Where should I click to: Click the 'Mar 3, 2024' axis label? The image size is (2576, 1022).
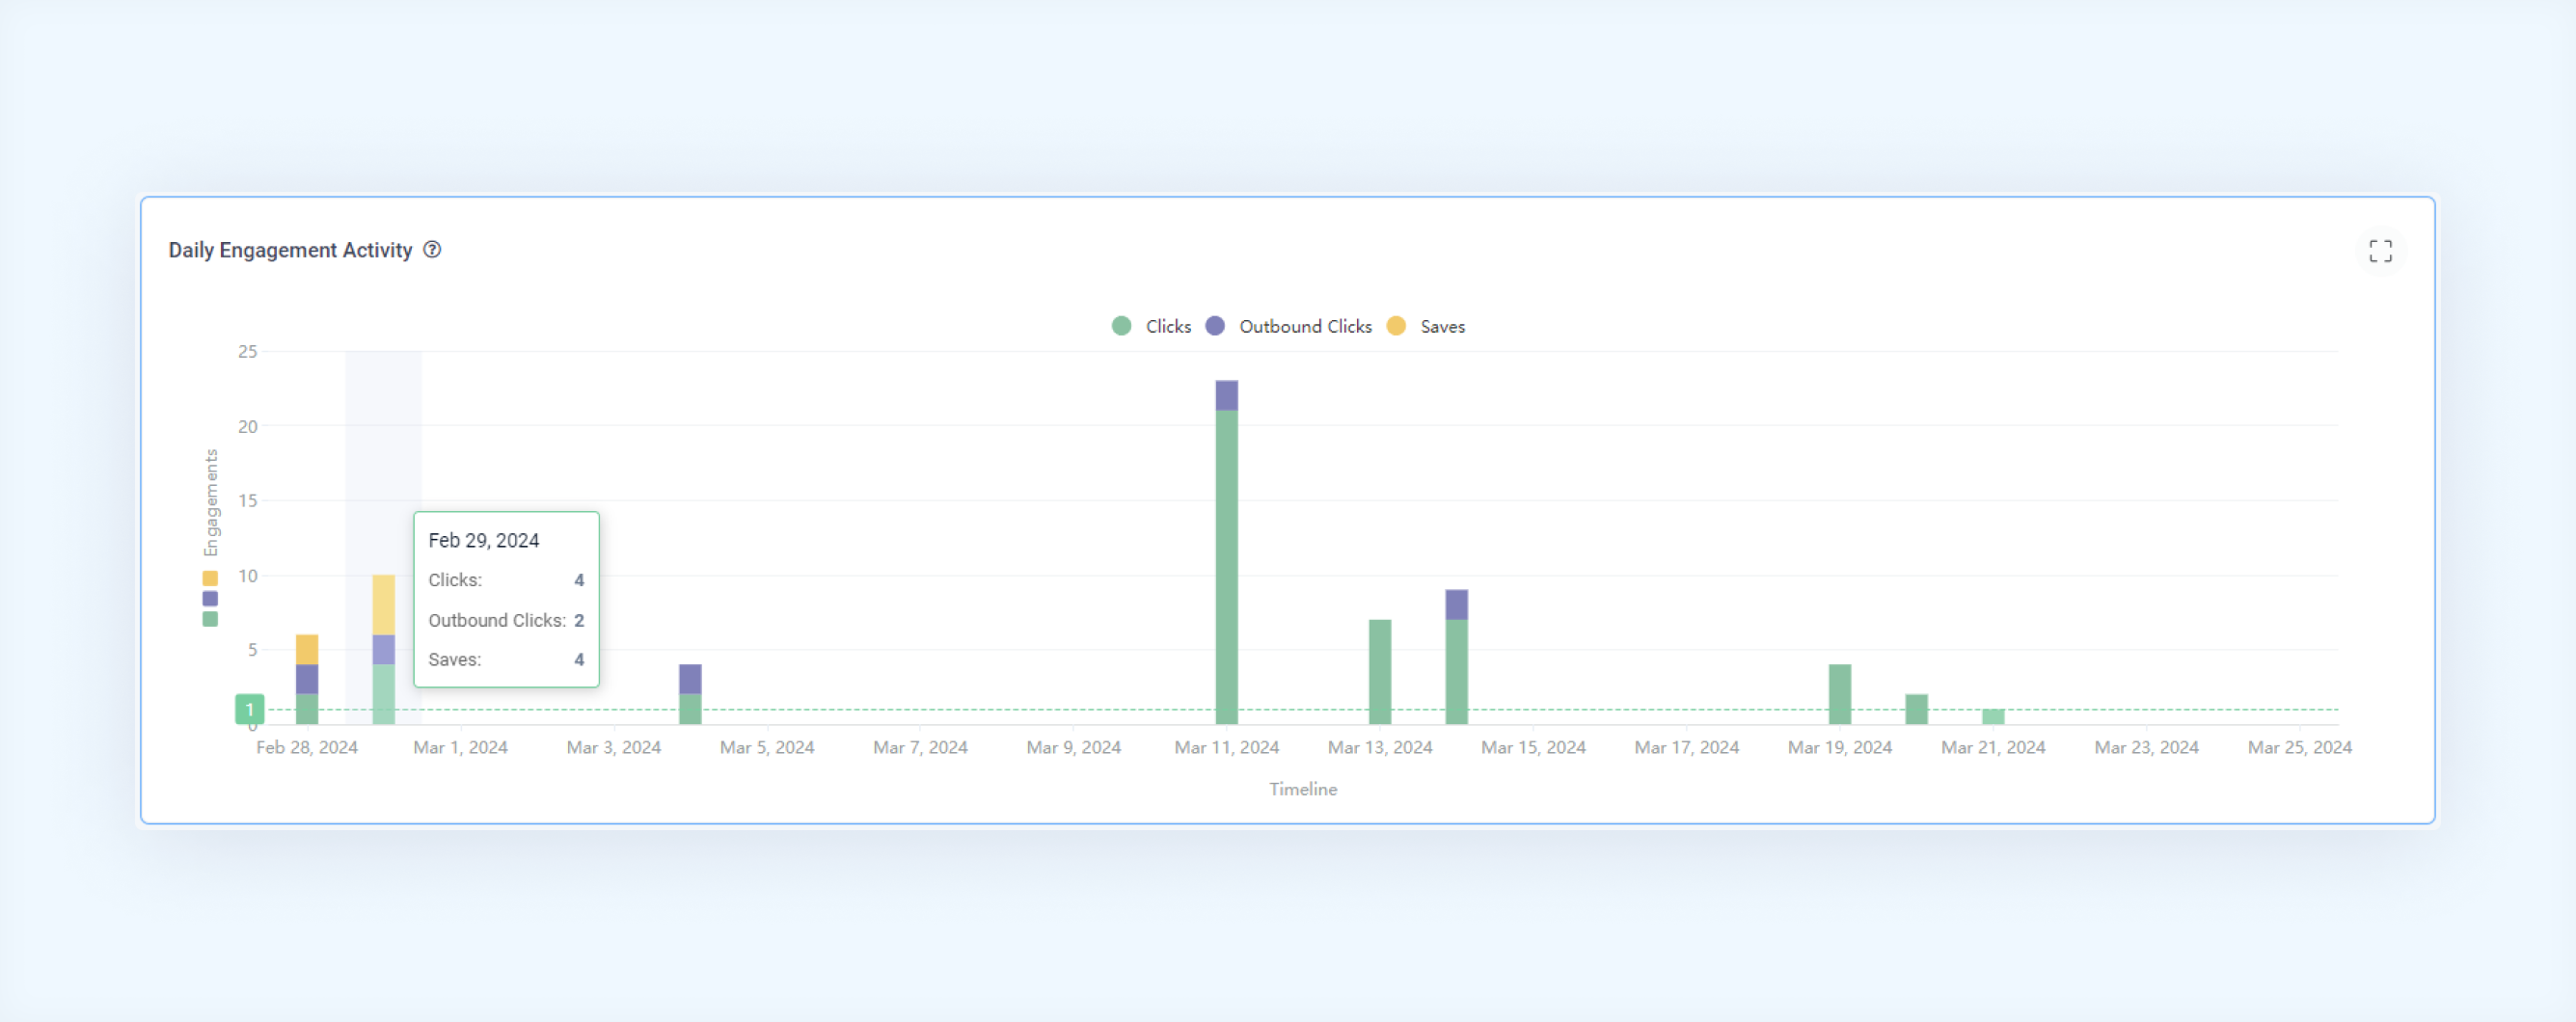(614, 747)
